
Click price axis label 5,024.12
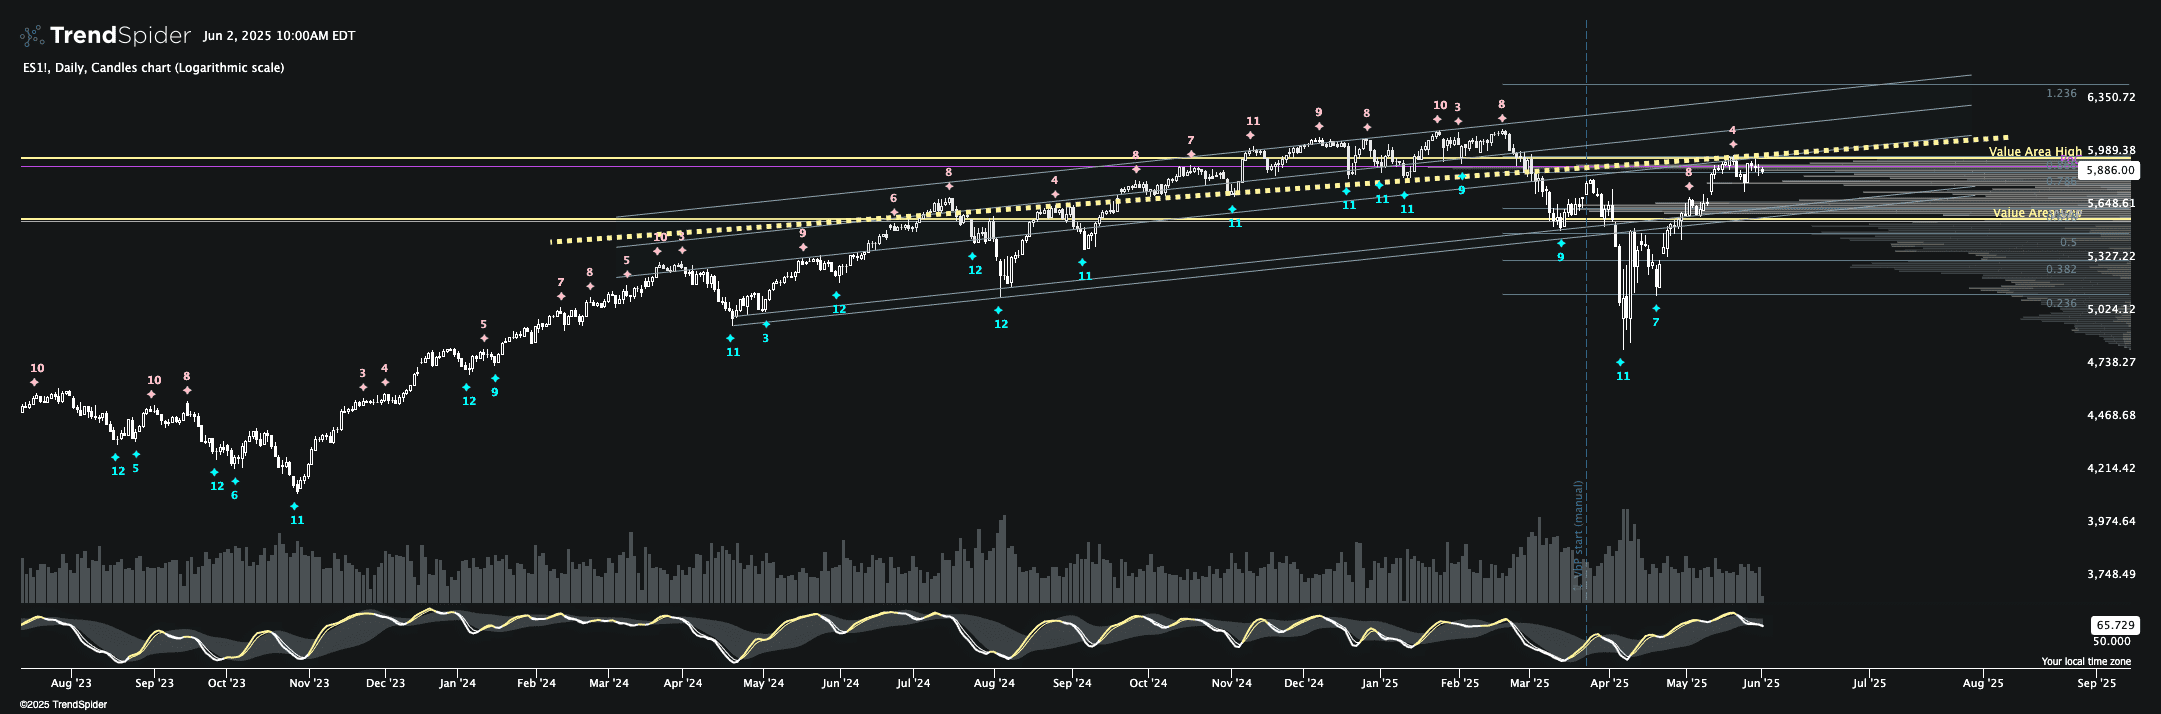coord(2111,309)
